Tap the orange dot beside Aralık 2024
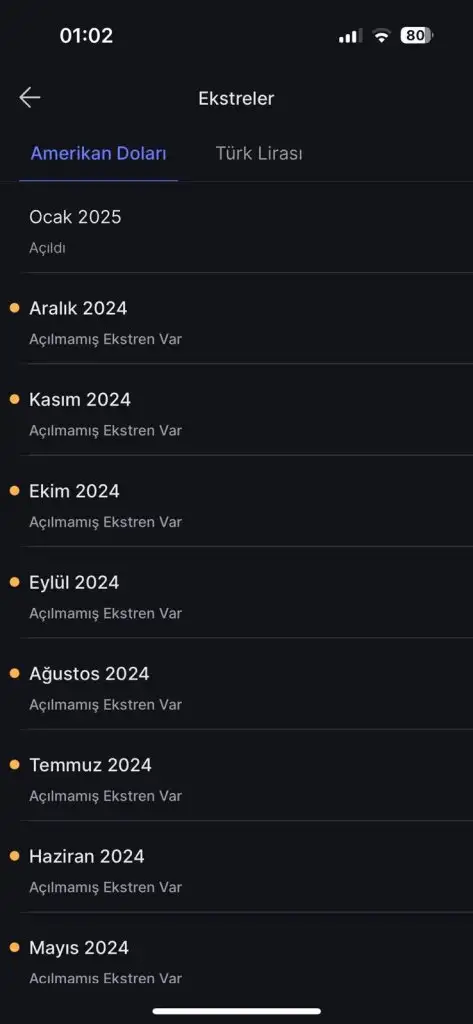 (14, 308)
